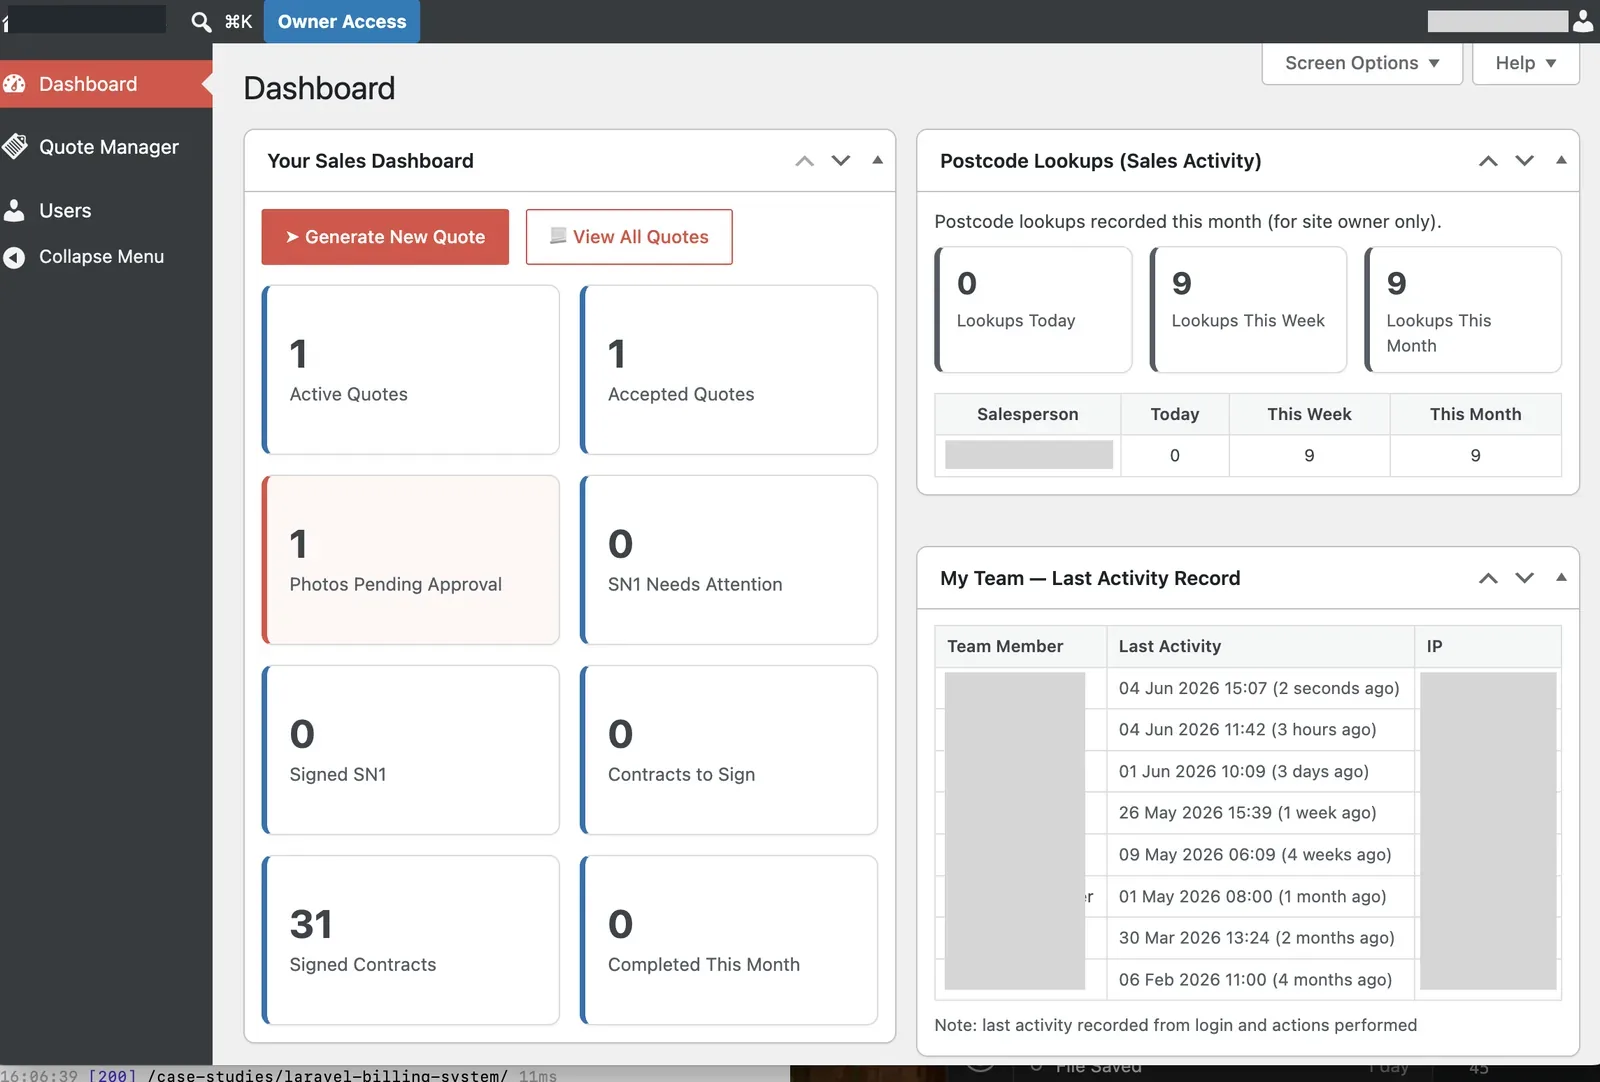Move Your Sales Dashboard panel up
This screenshot has width=1600, height=1082.
(805, 160)
